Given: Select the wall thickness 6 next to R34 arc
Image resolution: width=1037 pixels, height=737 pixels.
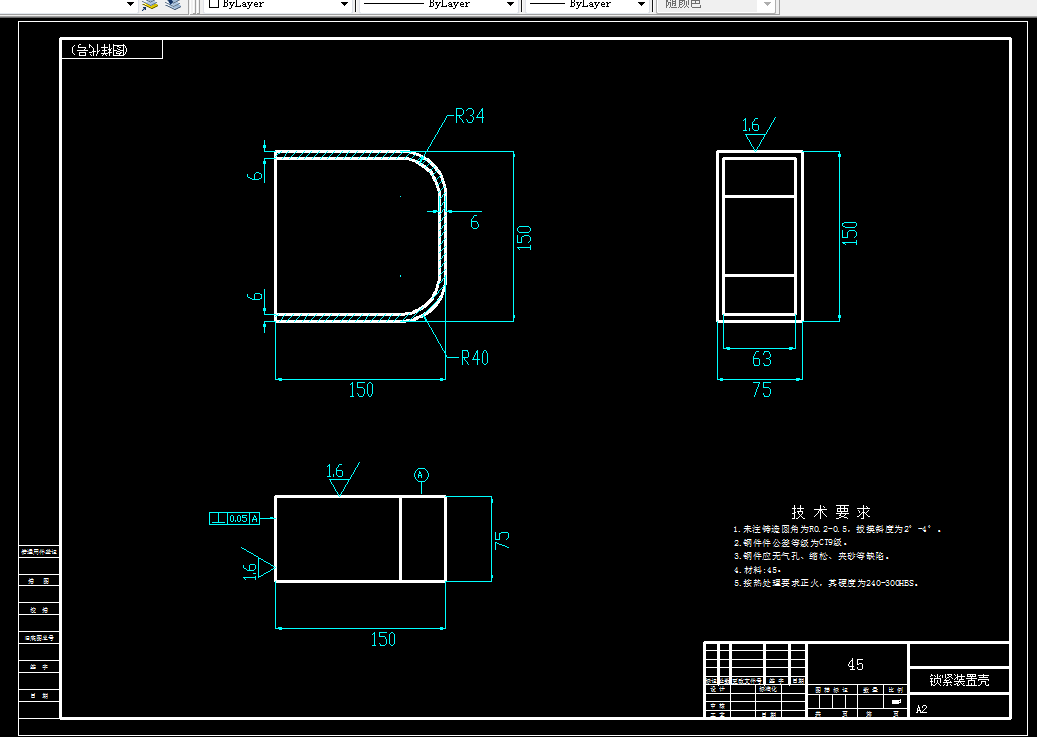Looking at the screenshot, I should [475, 222].
